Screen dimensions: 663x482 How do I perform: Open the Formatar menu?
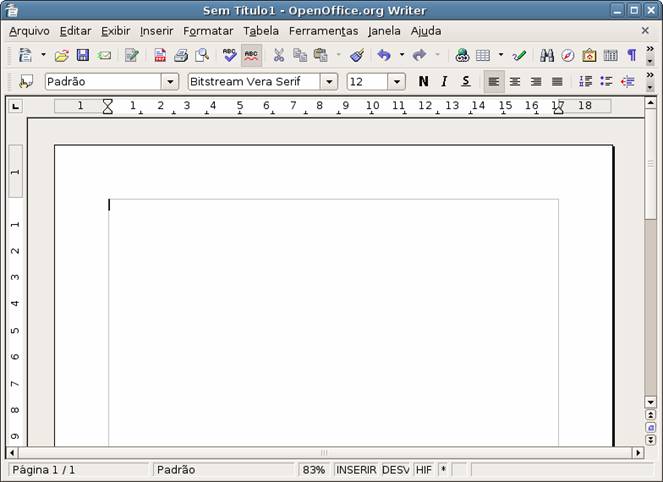(208, 31)
